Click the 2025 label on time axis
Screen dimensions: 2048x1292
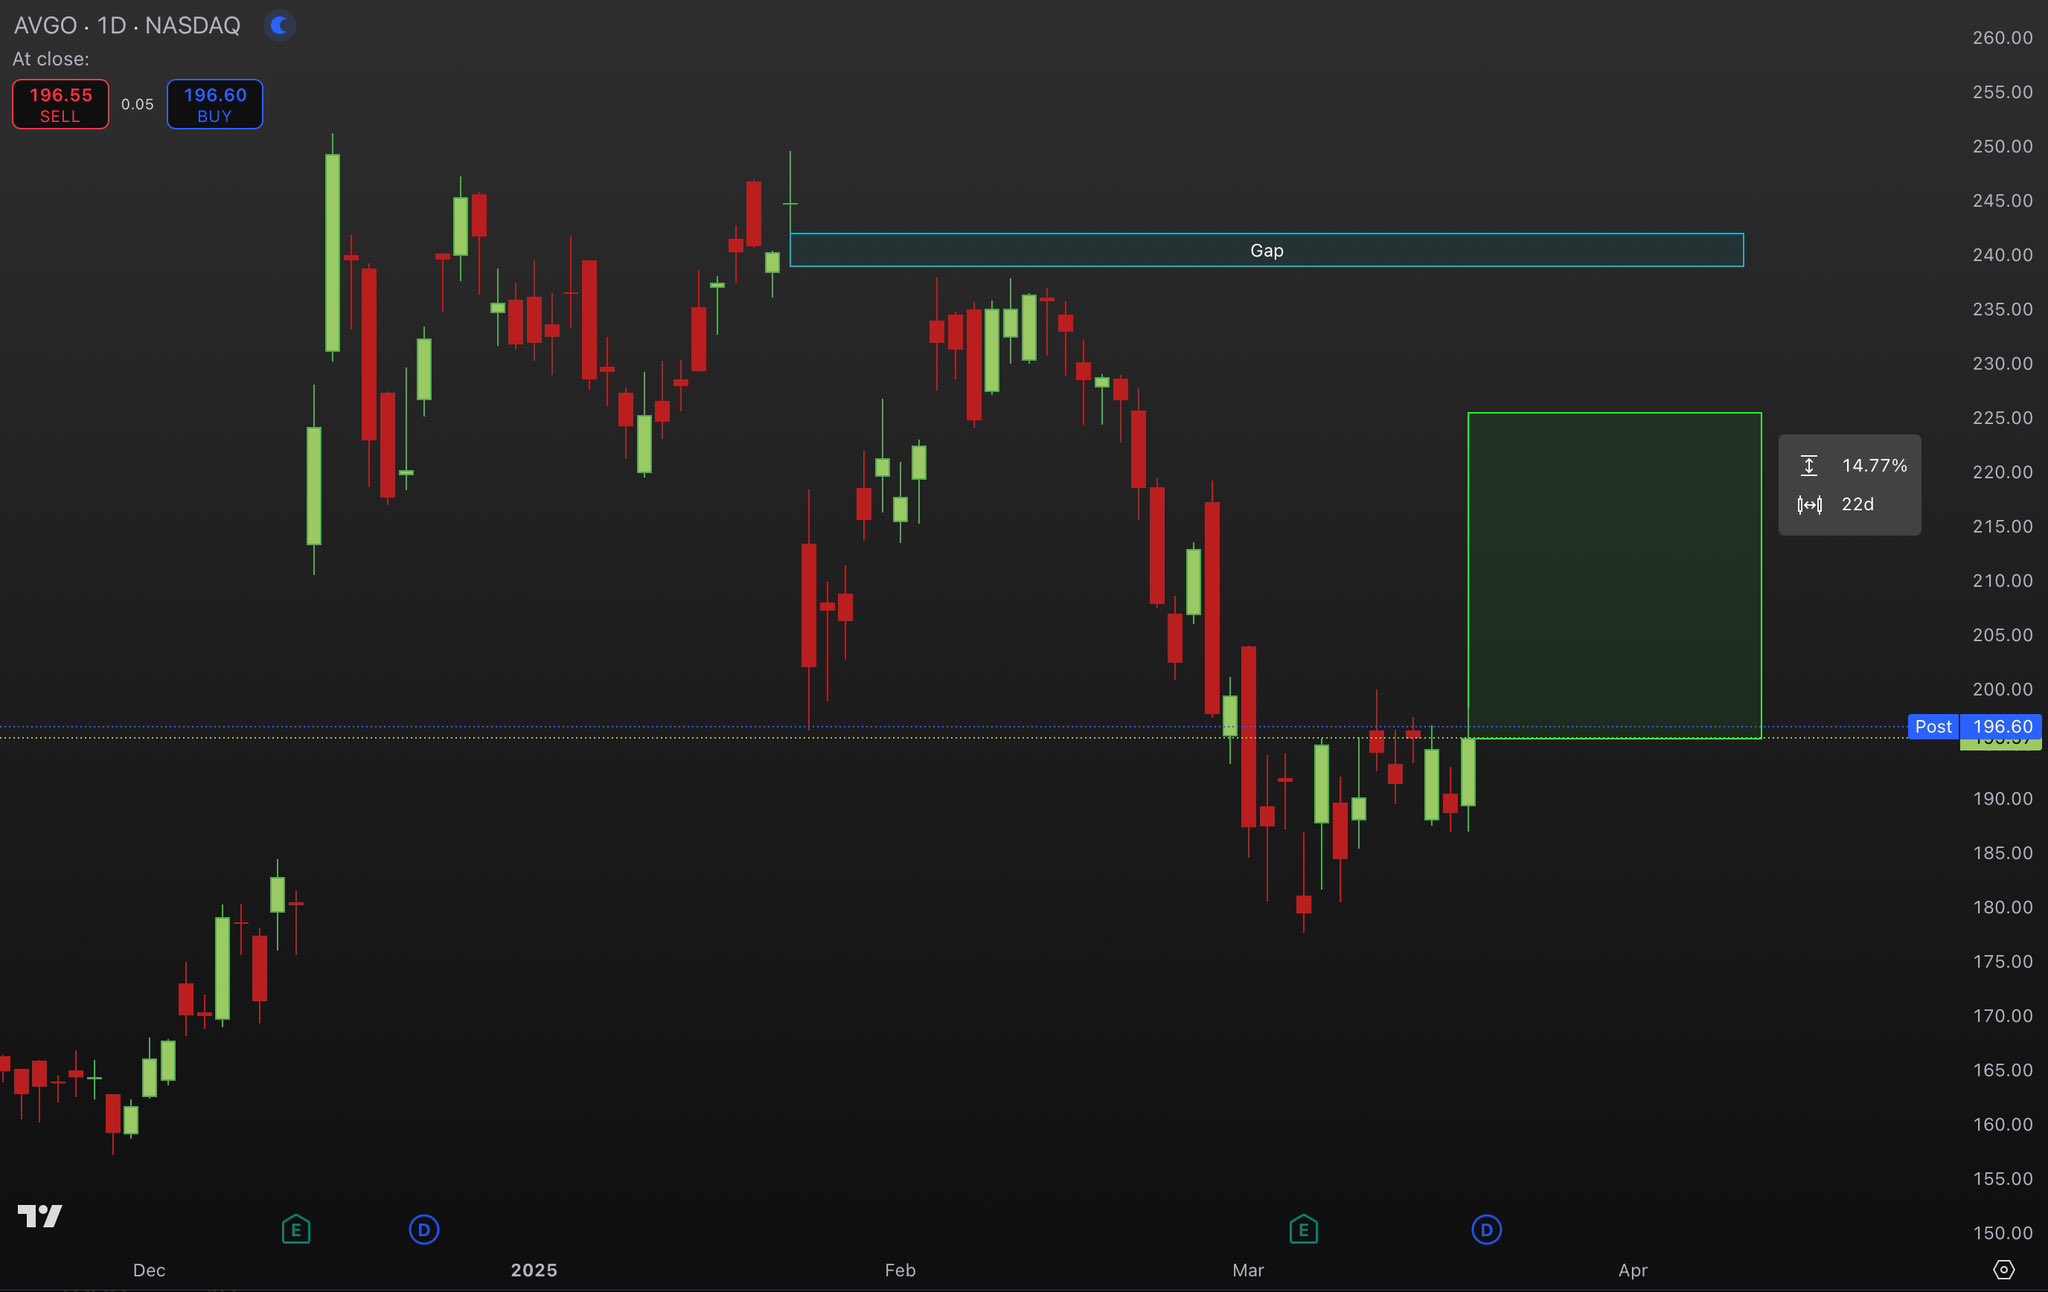pyautogui.click(x=534, y=1270)
